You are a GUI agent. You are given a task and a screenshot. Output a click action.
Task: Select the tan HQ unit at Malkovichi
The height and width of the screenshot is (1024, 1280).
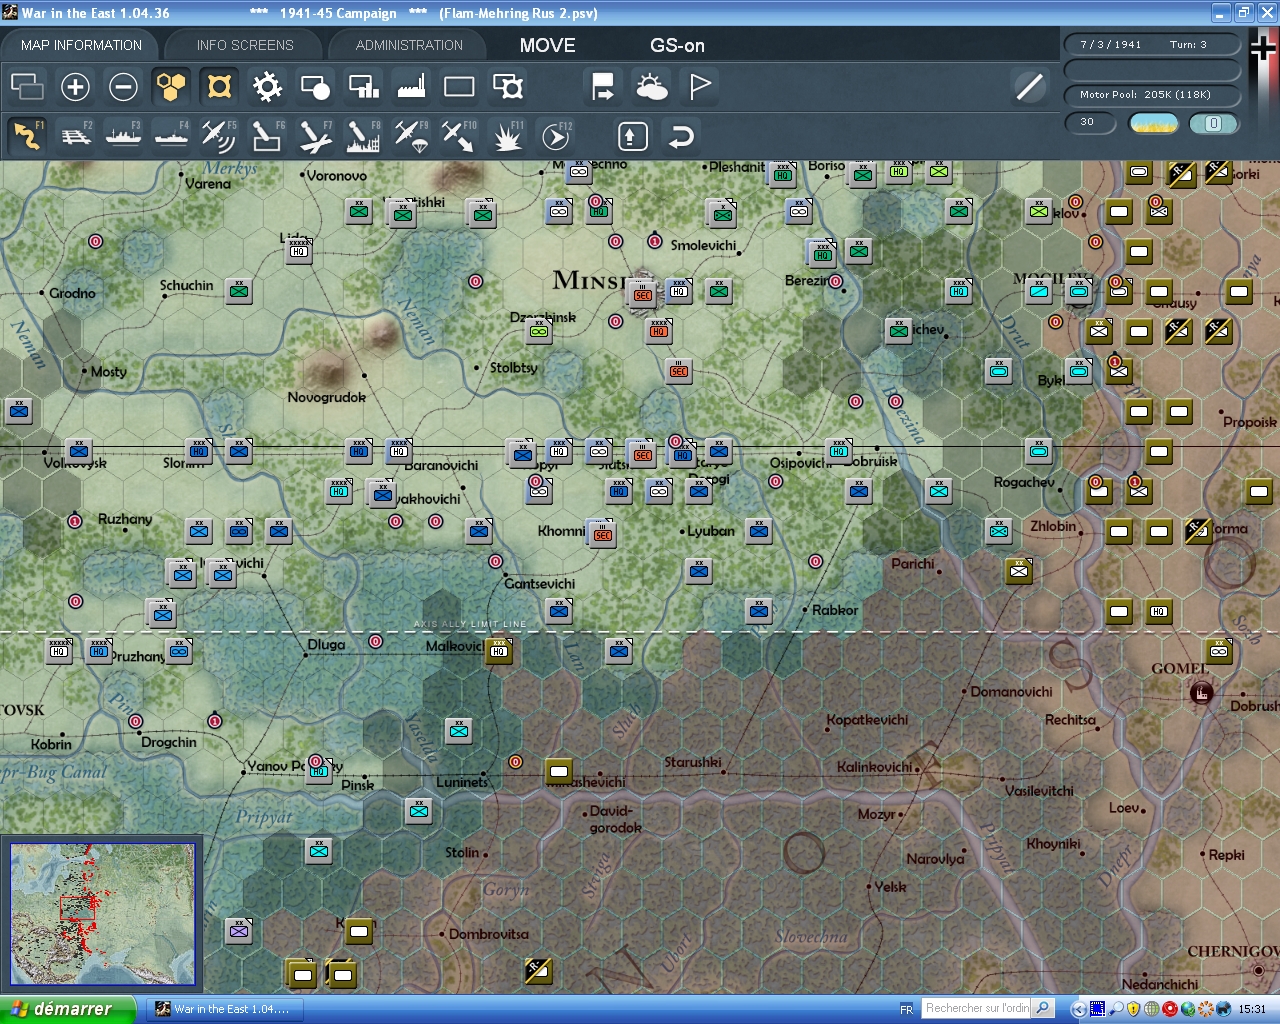coord(499,651)
